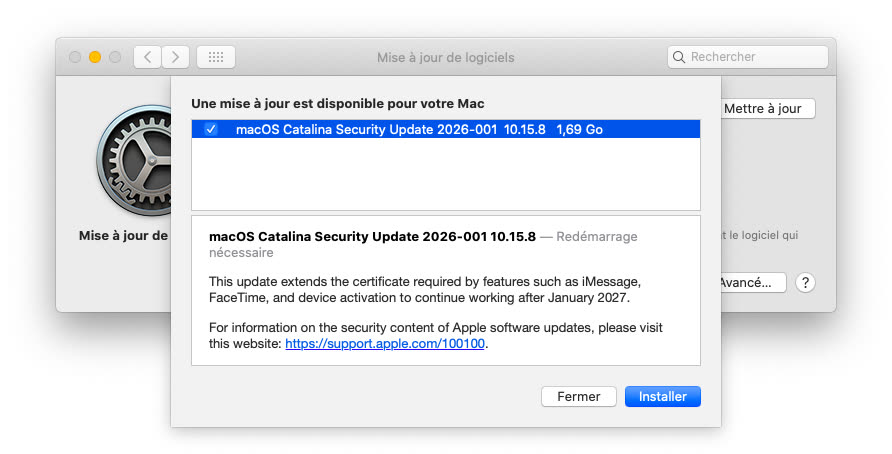Click the gray zoom window button
Screen dimensions: 892x454
click(115, 57)
